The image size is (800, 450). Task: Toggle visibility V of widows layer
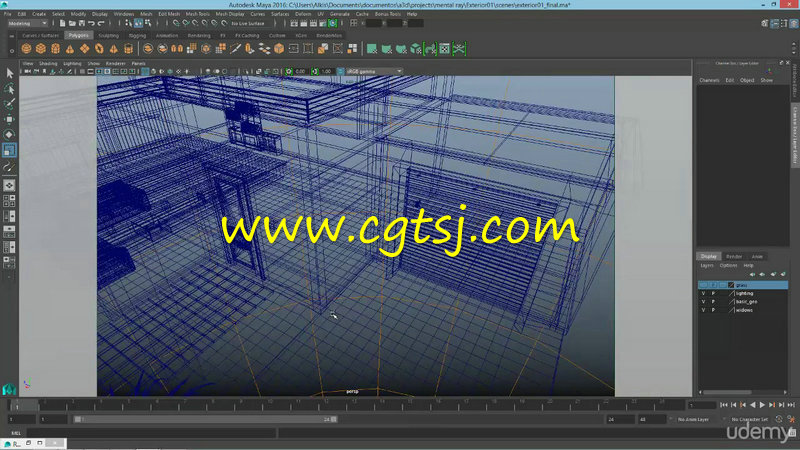coord(704,310)
